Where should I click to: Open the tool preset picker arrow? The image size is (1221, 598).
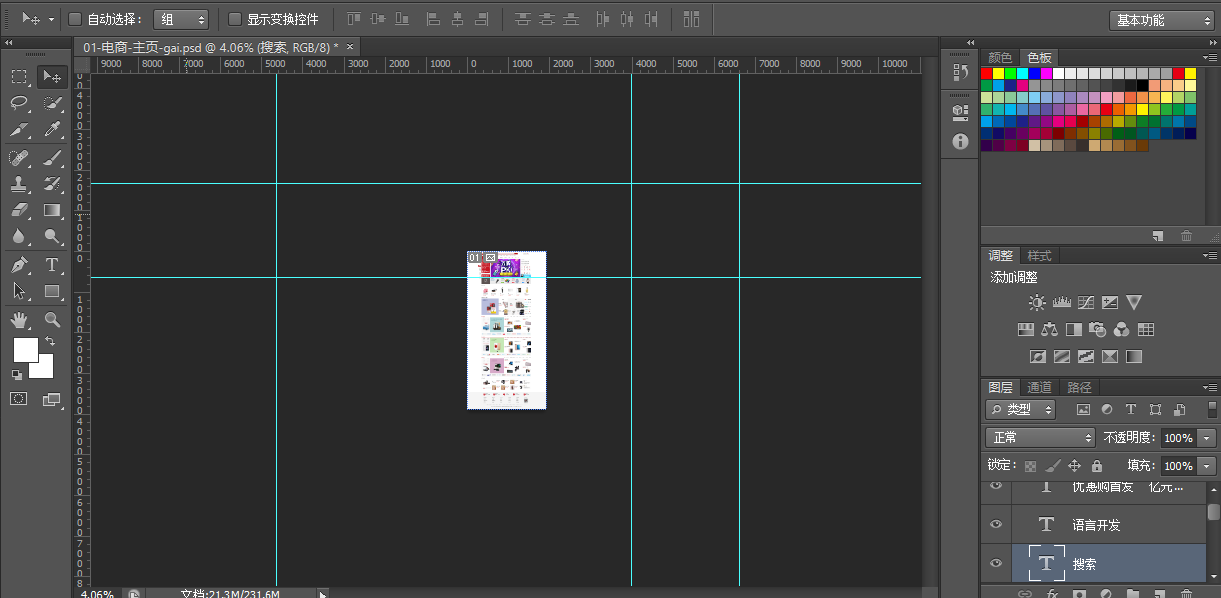[x=51, y=19]
